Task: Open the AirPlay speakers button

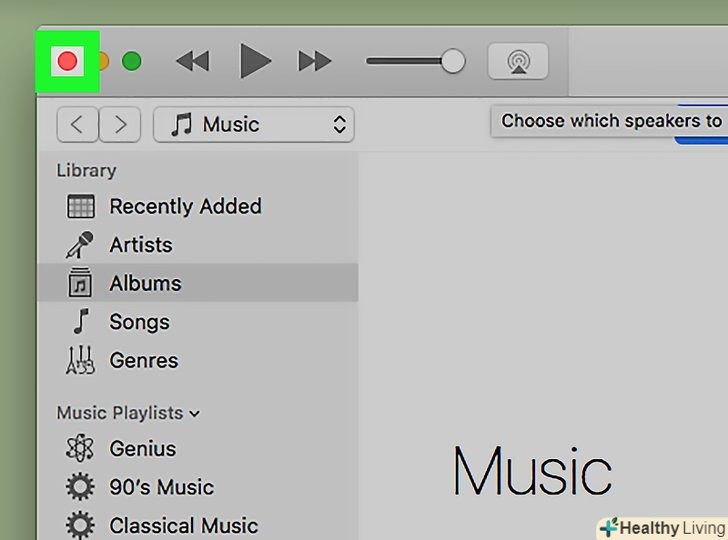Action: 518,61
